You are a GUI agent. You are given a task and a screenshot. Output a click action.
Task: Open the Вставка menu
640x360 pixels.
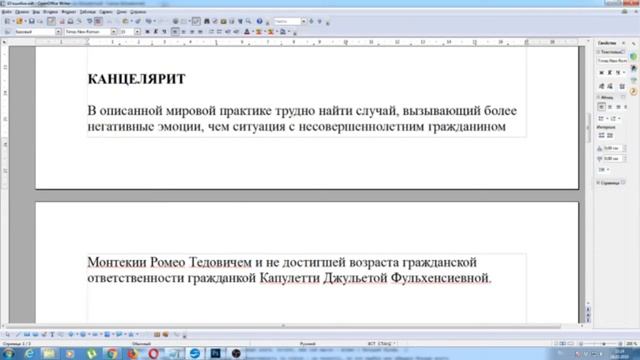click(x=51, y=12)
